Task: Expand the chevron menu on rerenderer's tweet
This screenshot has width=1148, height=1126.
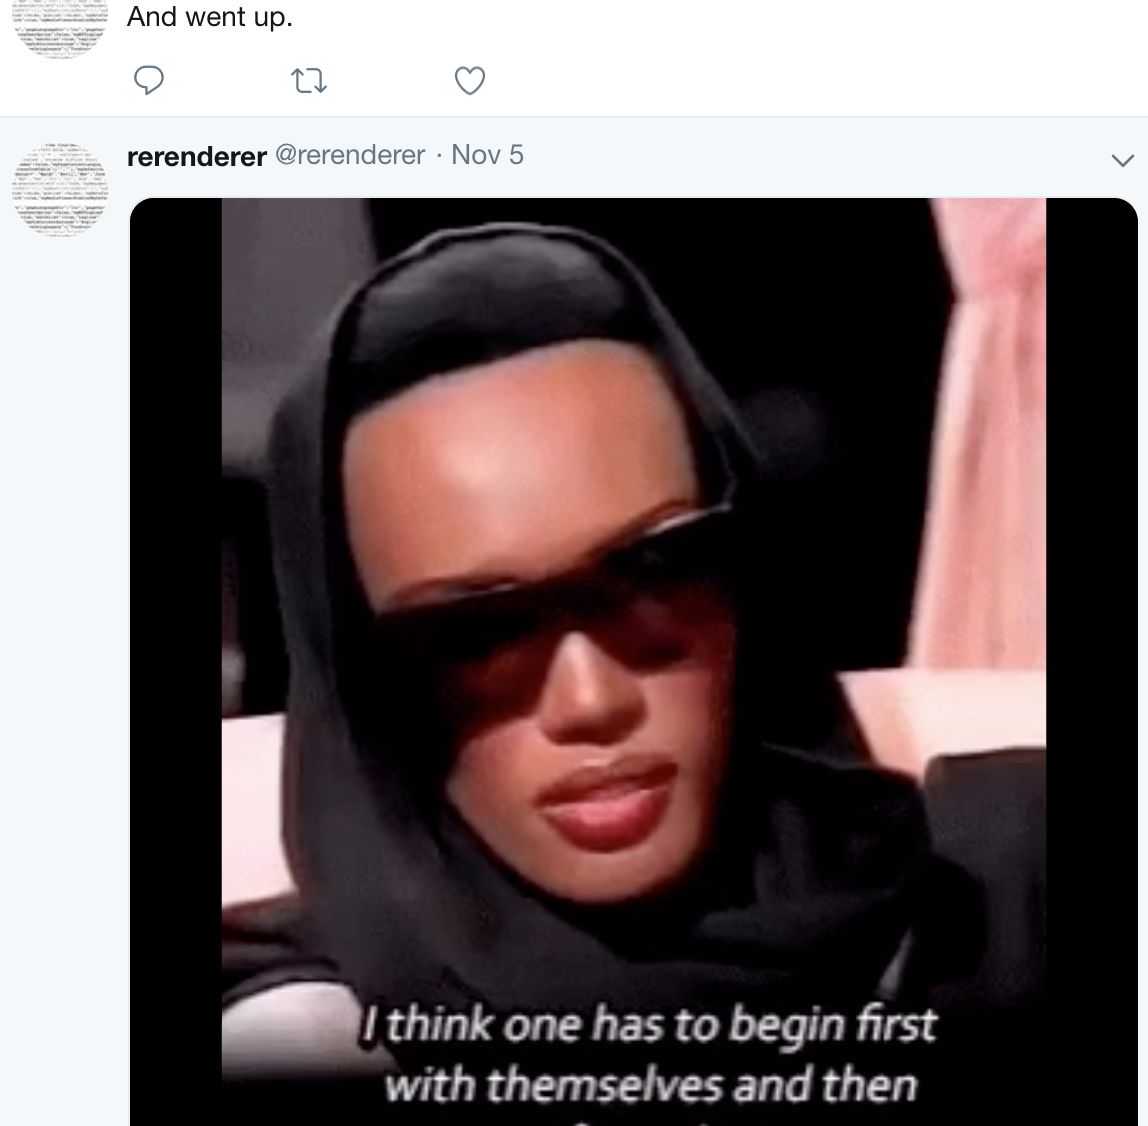Action: [x=1122, y=160]
